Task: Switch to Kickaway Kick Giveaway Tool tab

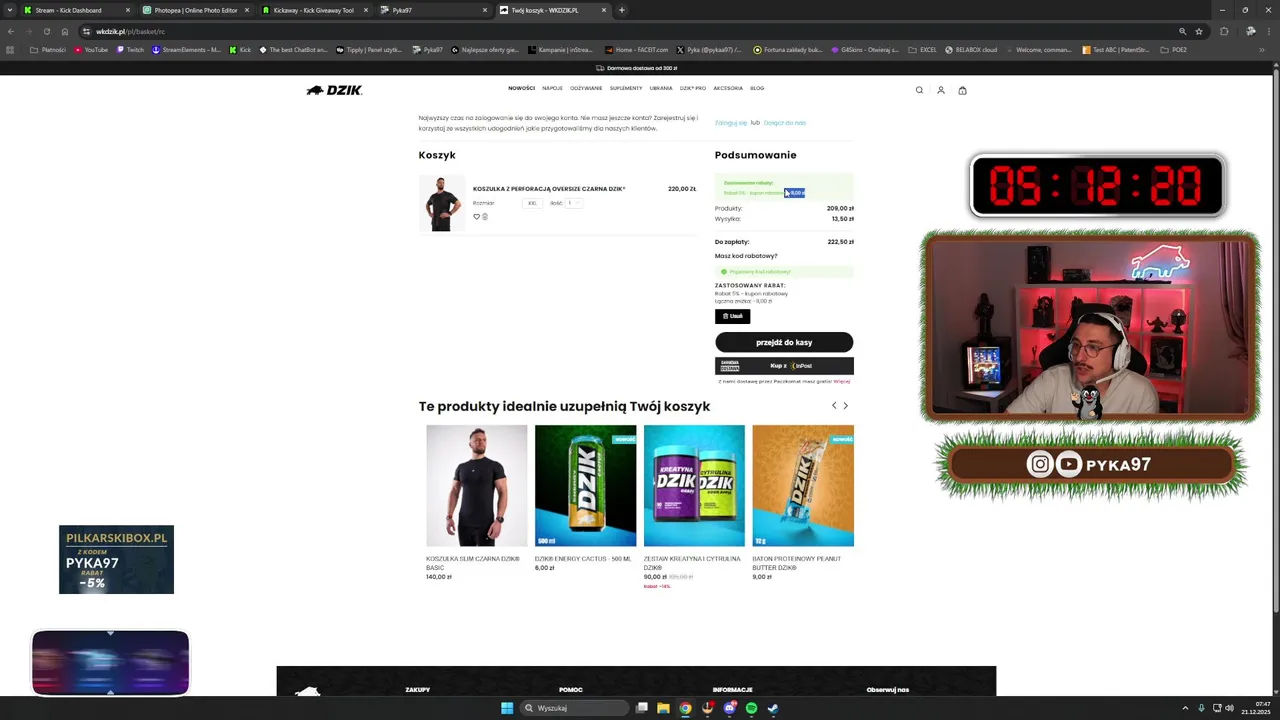Action: tap(314, 10)
